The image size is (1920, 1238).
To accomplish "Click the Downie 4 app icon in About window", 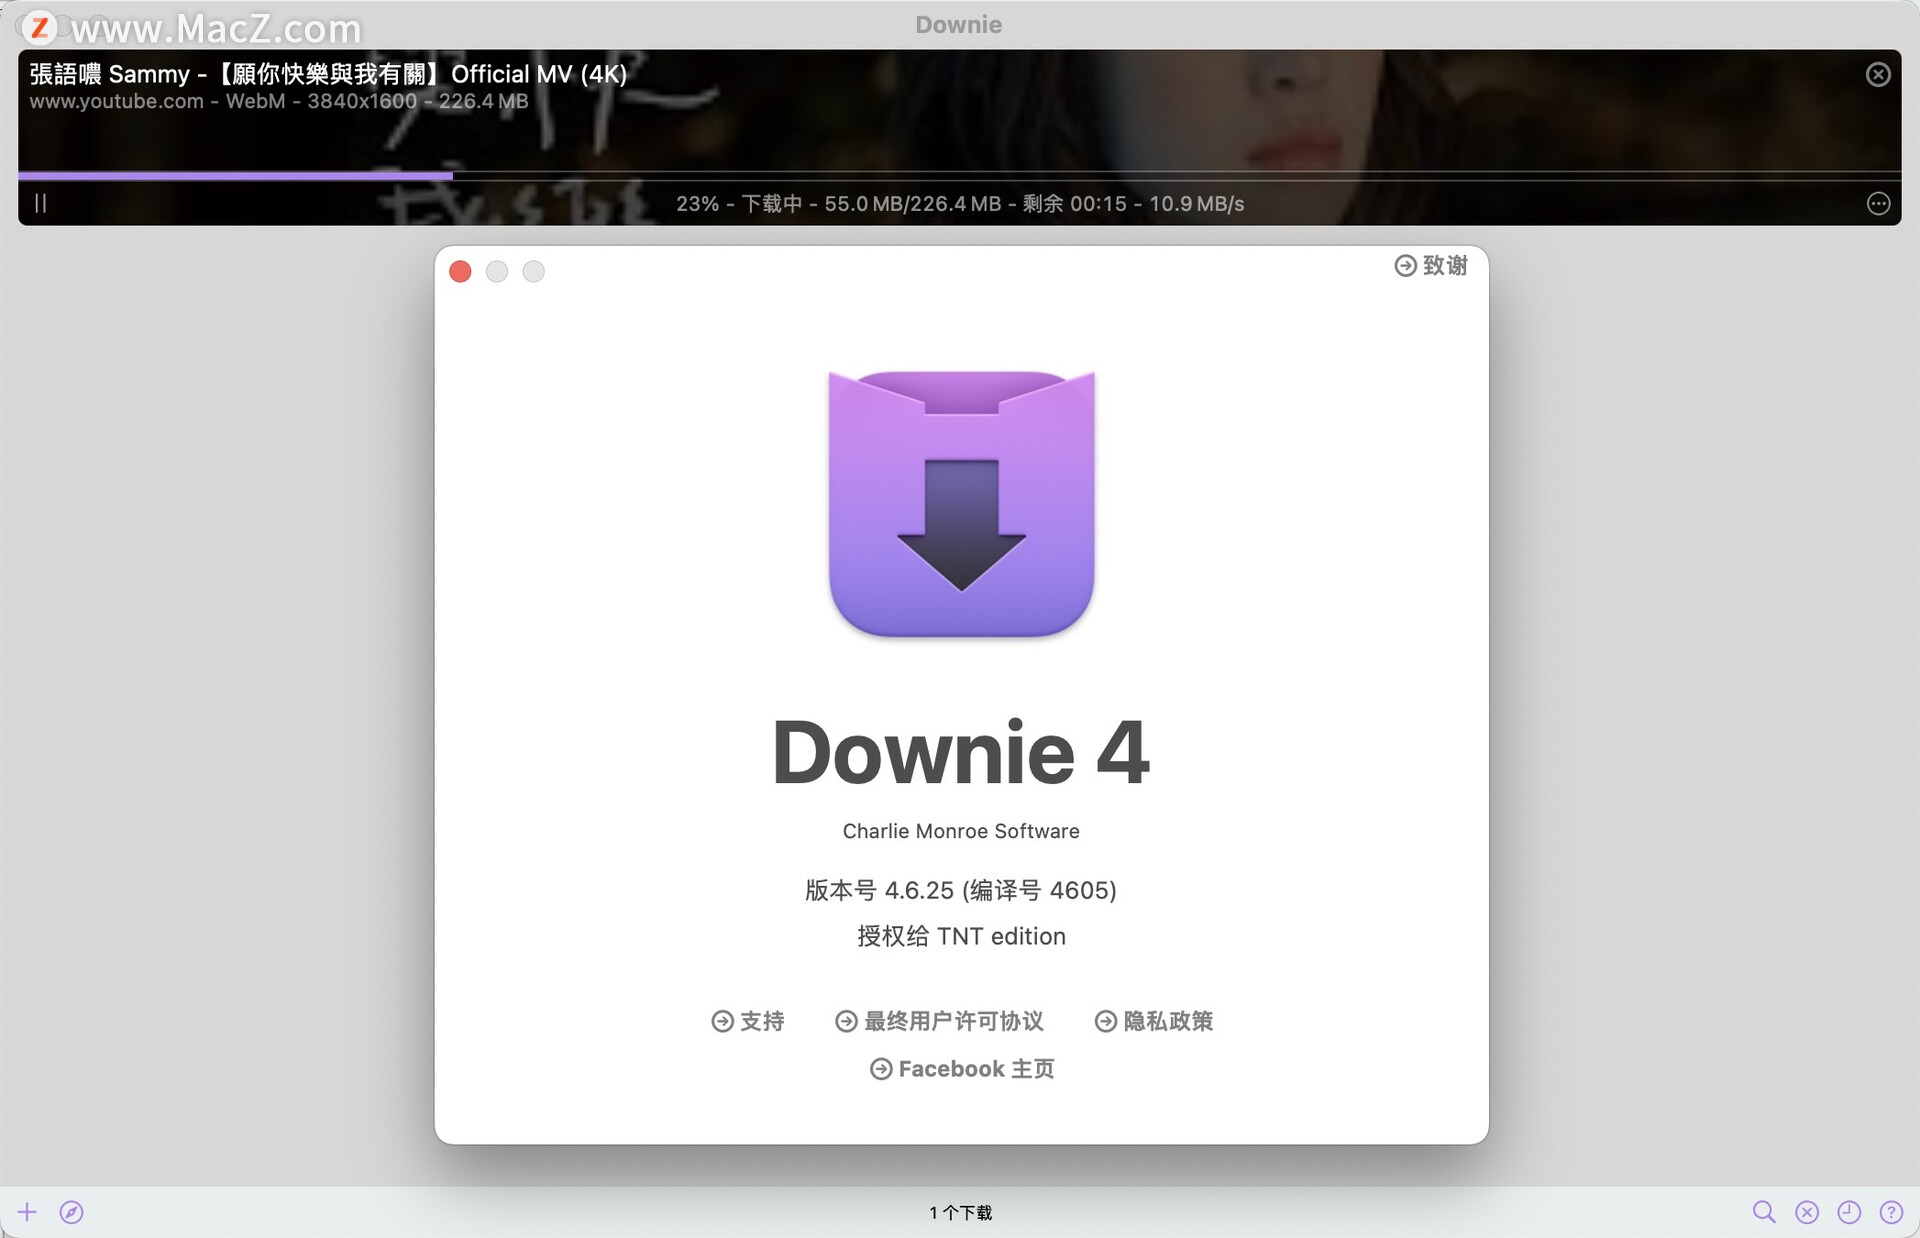I will 960,503.
